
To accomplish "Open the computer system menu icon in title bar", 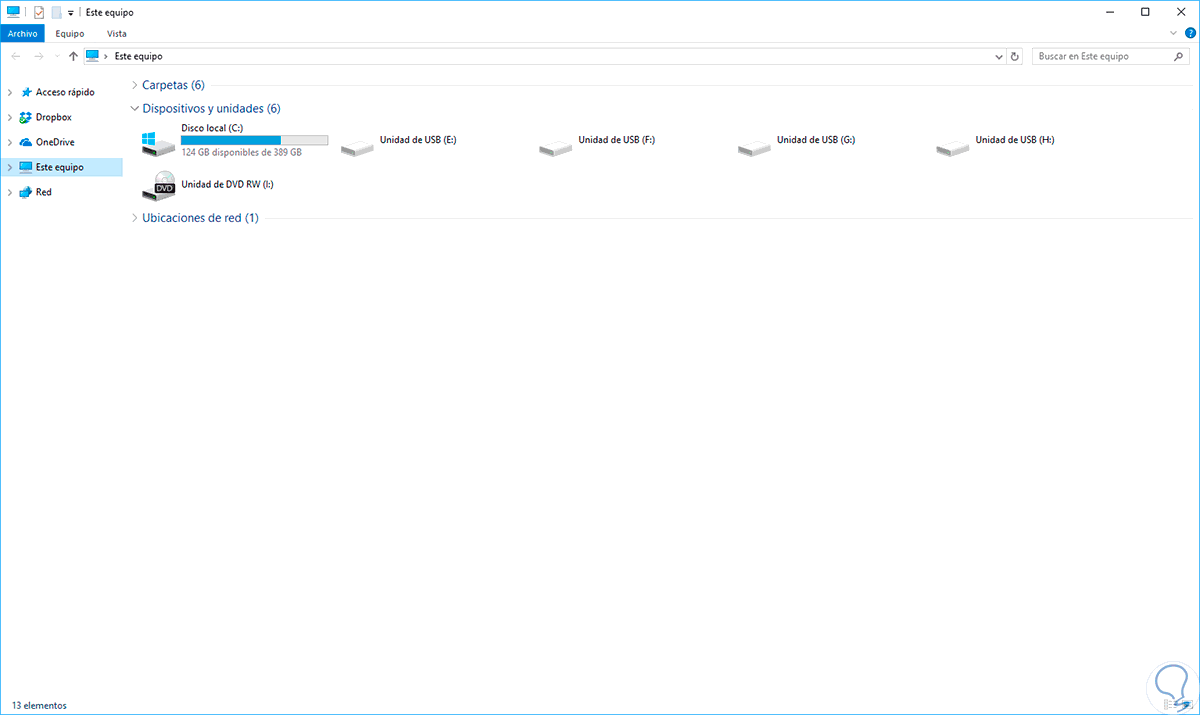I will click(14, 12).
